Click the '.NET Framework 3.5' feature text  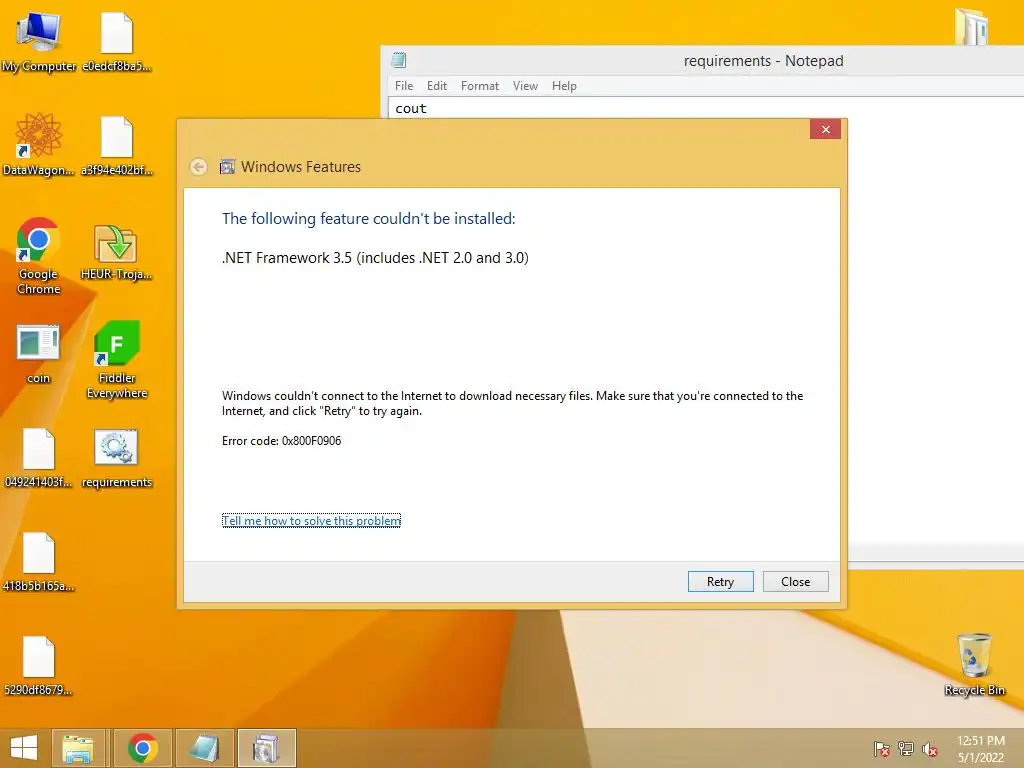tap(376, 258)
